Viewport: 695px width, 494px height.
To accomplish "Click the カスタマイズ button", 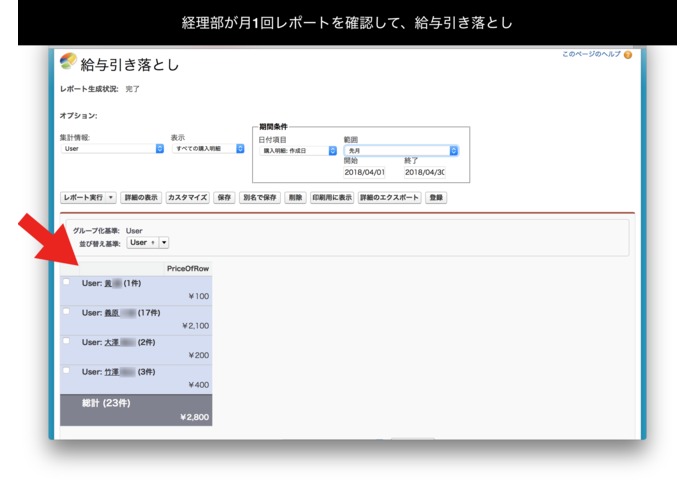I will [187, 198].
